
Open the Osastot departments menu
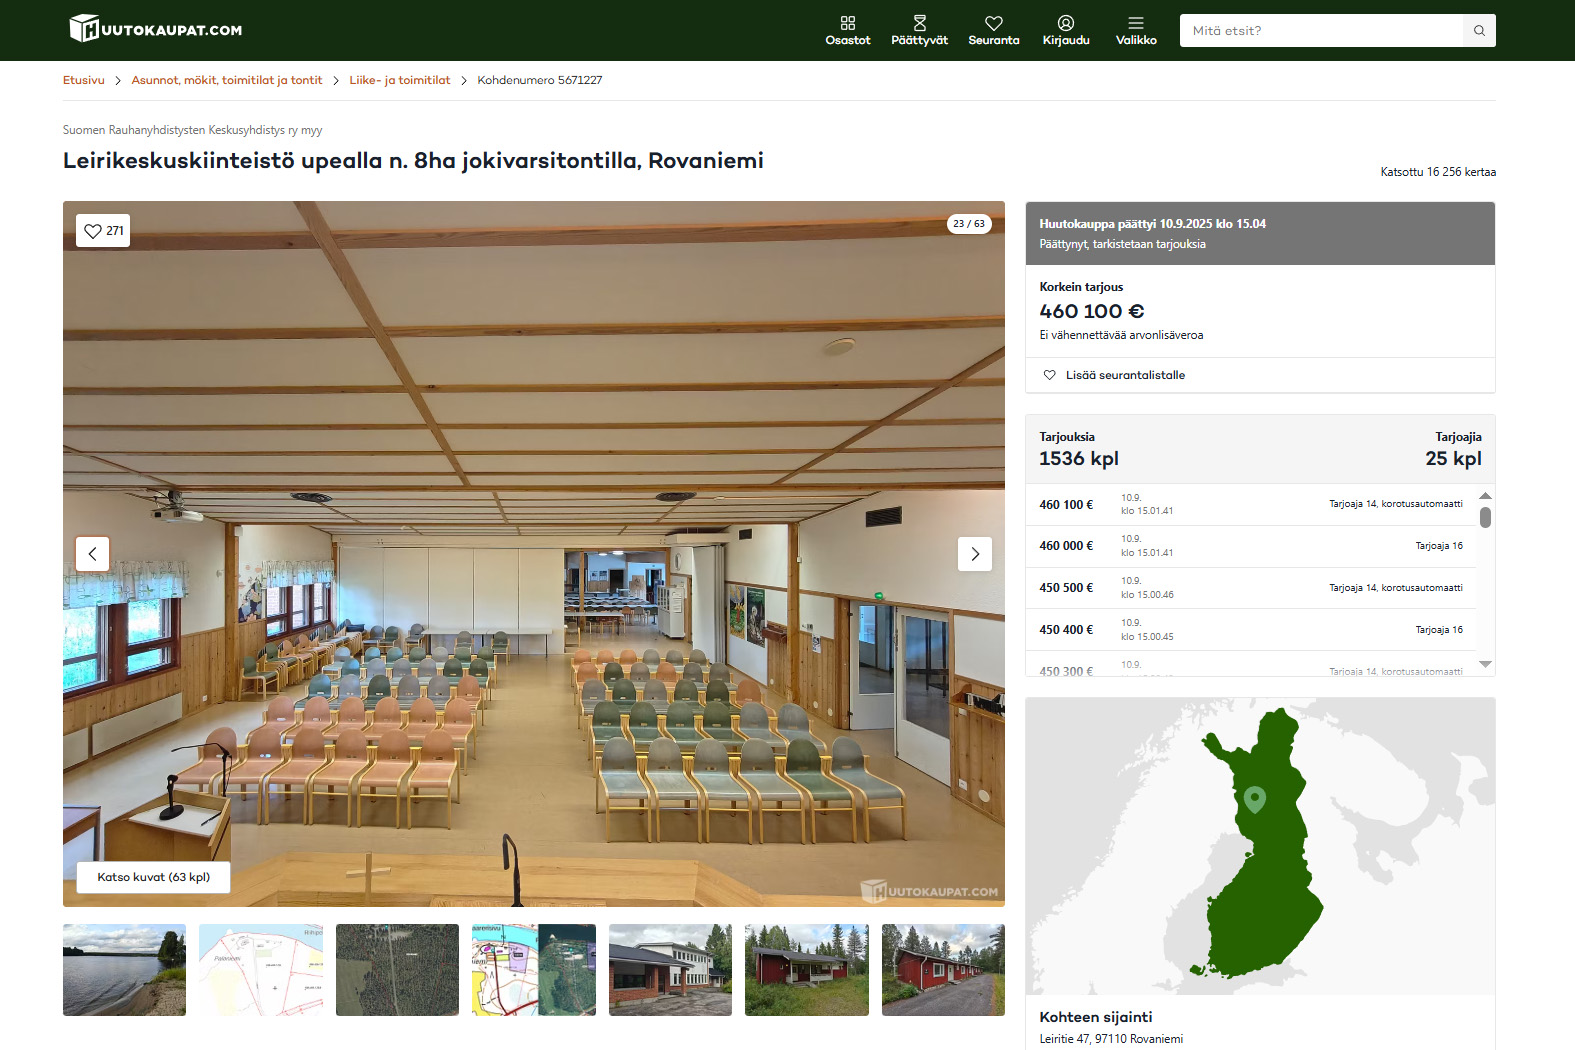(848, 31)
